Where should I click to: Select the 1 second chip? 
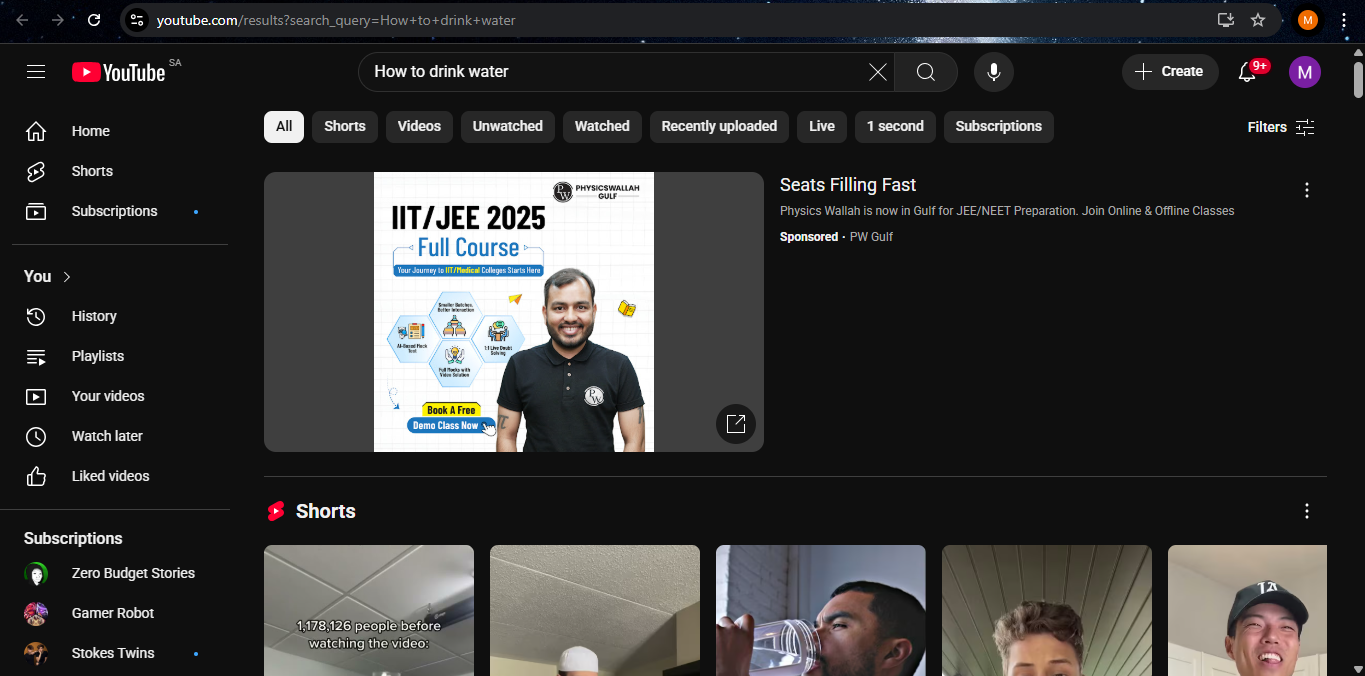[895, 127]
